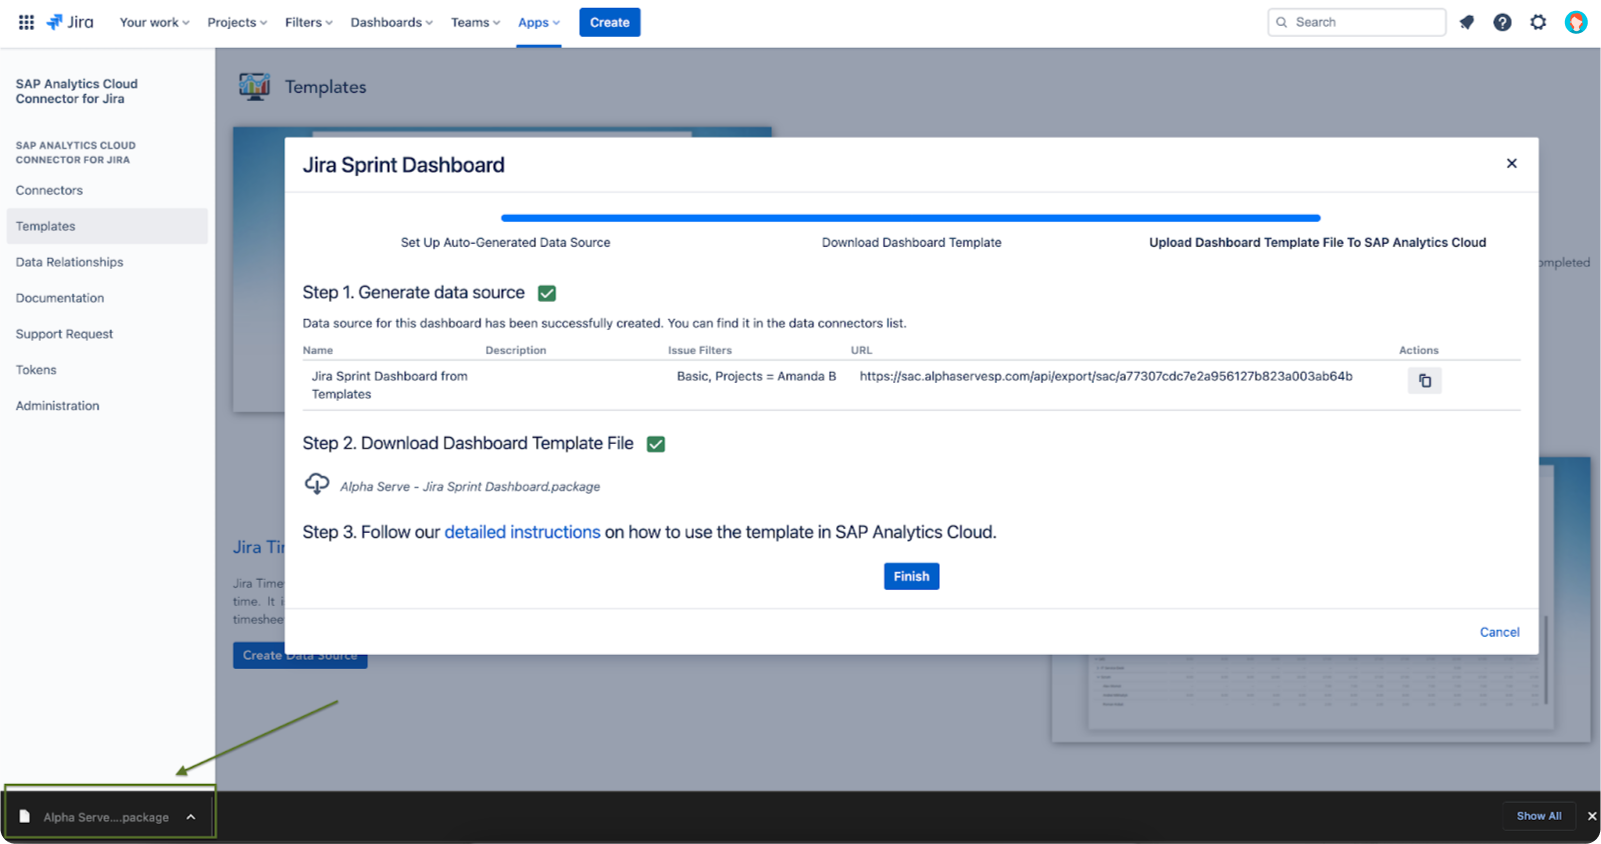Open the user profile avatar
This screenshot has width=1601, height=844.
[x=1576, y=22]
